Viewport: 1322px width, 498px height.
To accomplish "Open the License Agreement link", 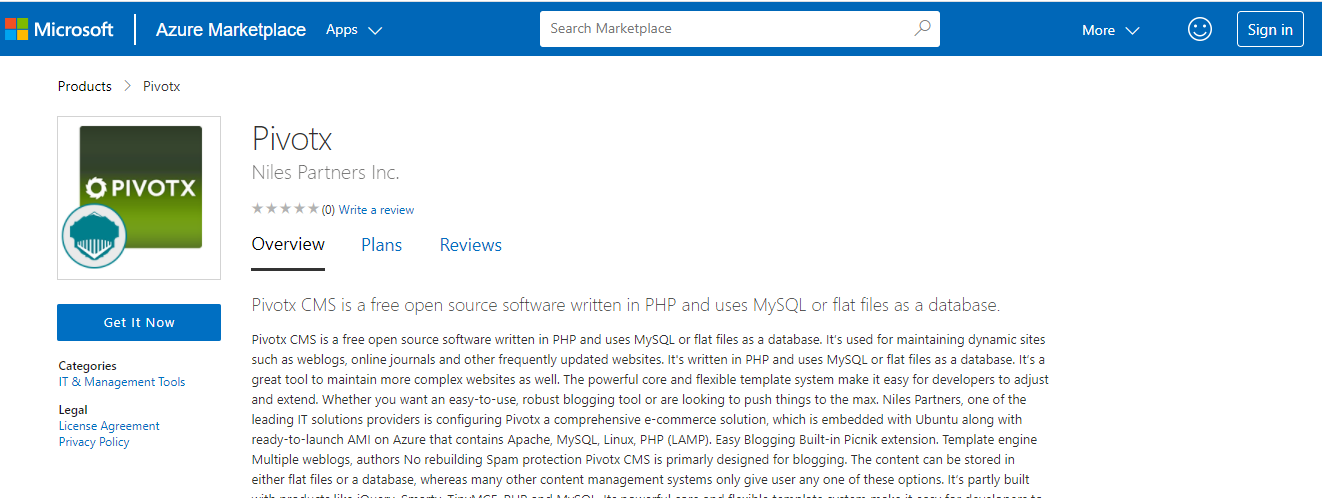I will coord(109,426).
